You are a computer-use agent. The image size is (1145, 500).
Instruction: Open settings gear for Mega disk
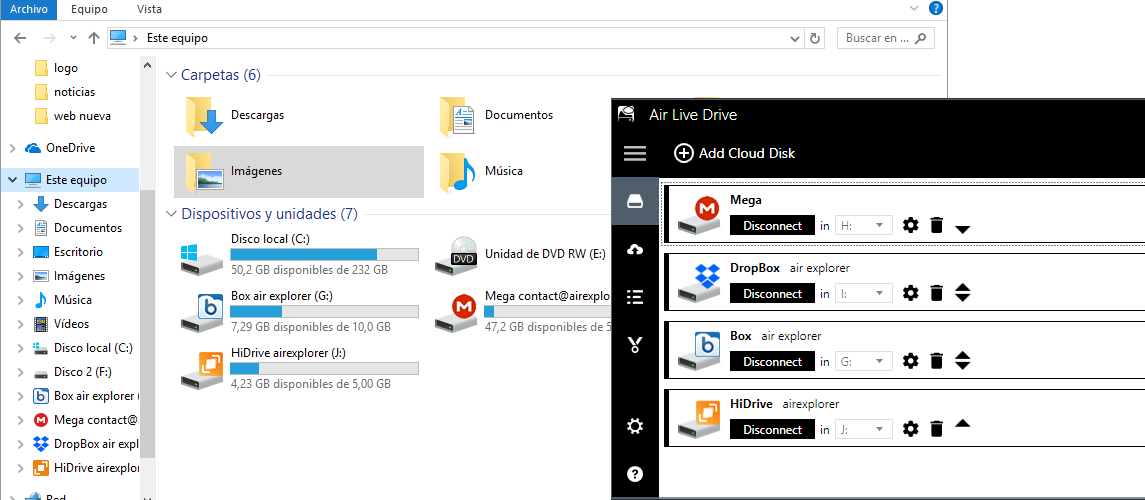pos(910,226)
